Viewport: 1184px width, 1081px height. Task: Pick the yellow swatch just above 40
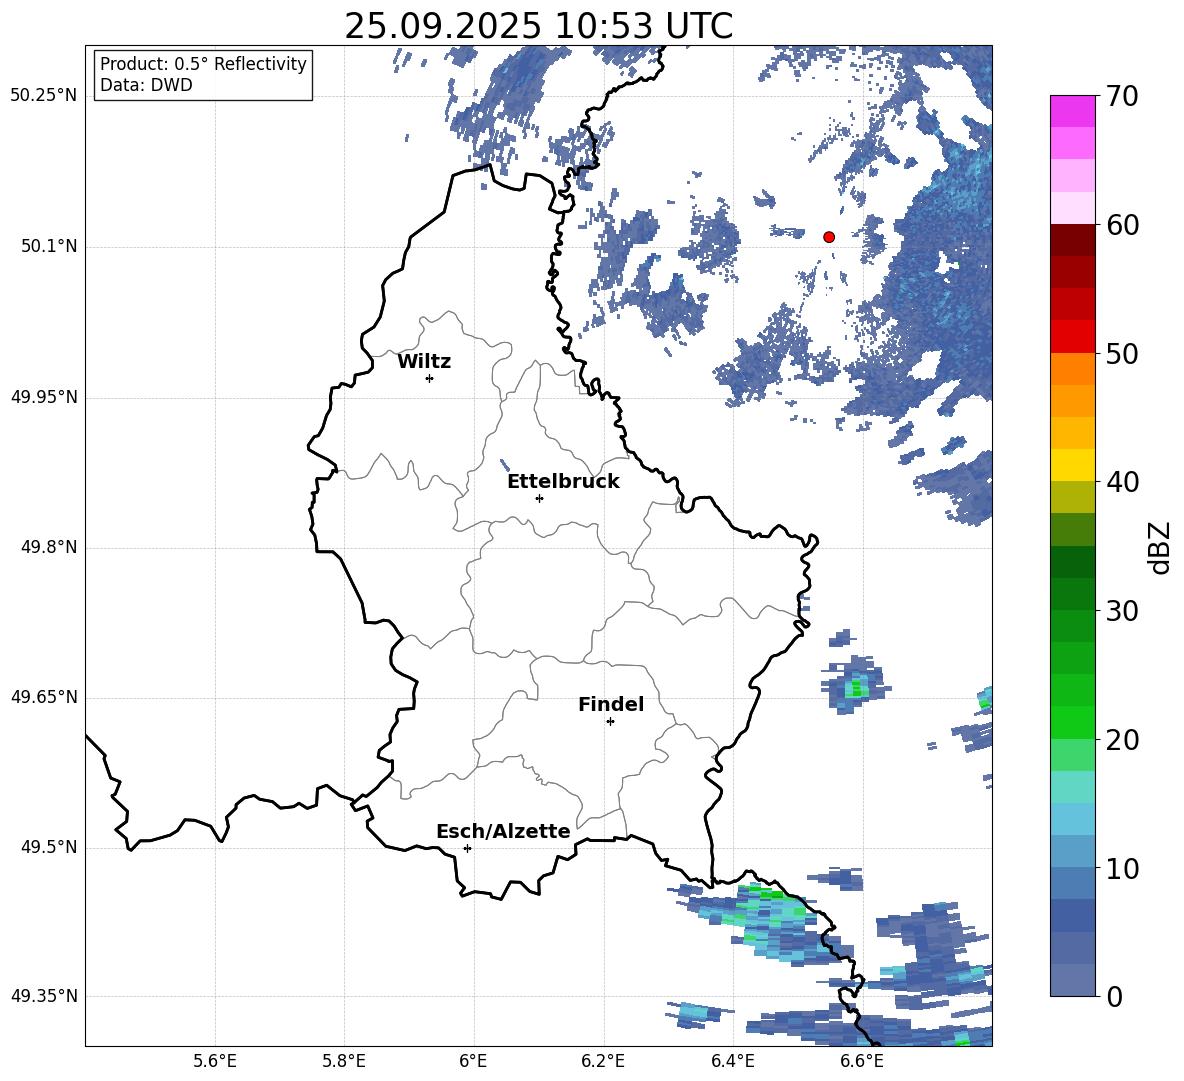tap(1073, 465)
